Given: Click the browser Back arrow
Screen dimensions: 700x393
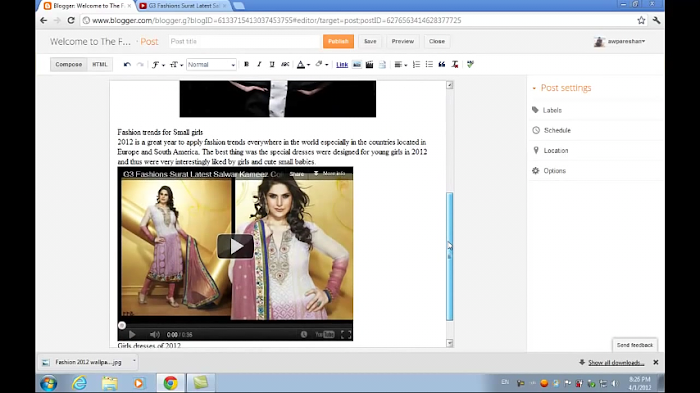Looking at the screenshot, I should (43, 20).
